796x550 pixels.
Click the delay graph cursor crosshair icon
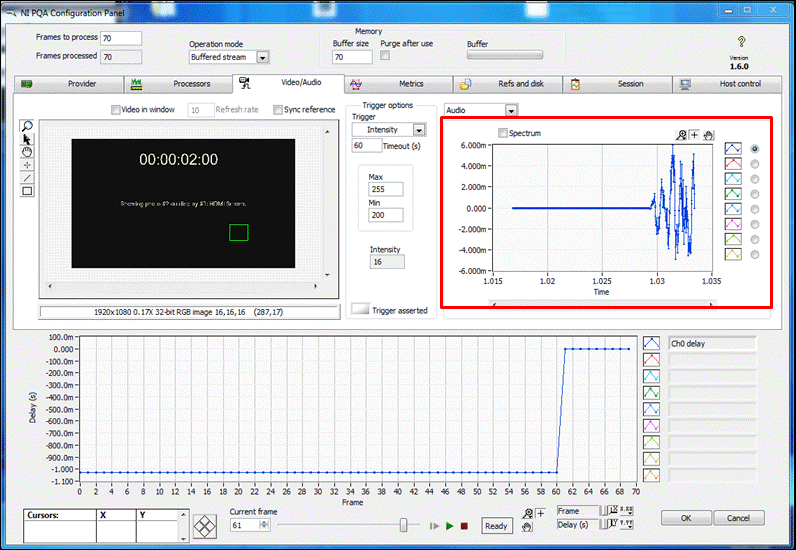540,513
